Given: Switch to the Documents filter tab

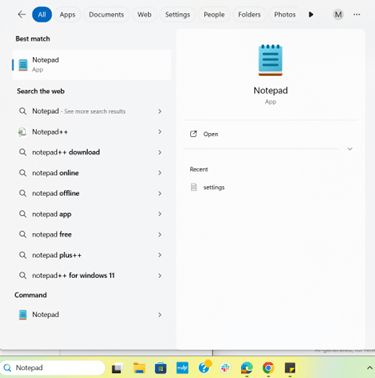Looking at the screenshot, I should point(106,14).
